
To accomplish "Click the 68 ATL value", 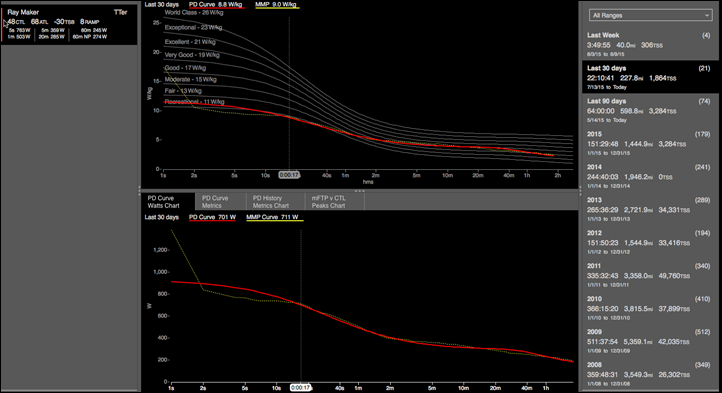I will coord(40,22).
